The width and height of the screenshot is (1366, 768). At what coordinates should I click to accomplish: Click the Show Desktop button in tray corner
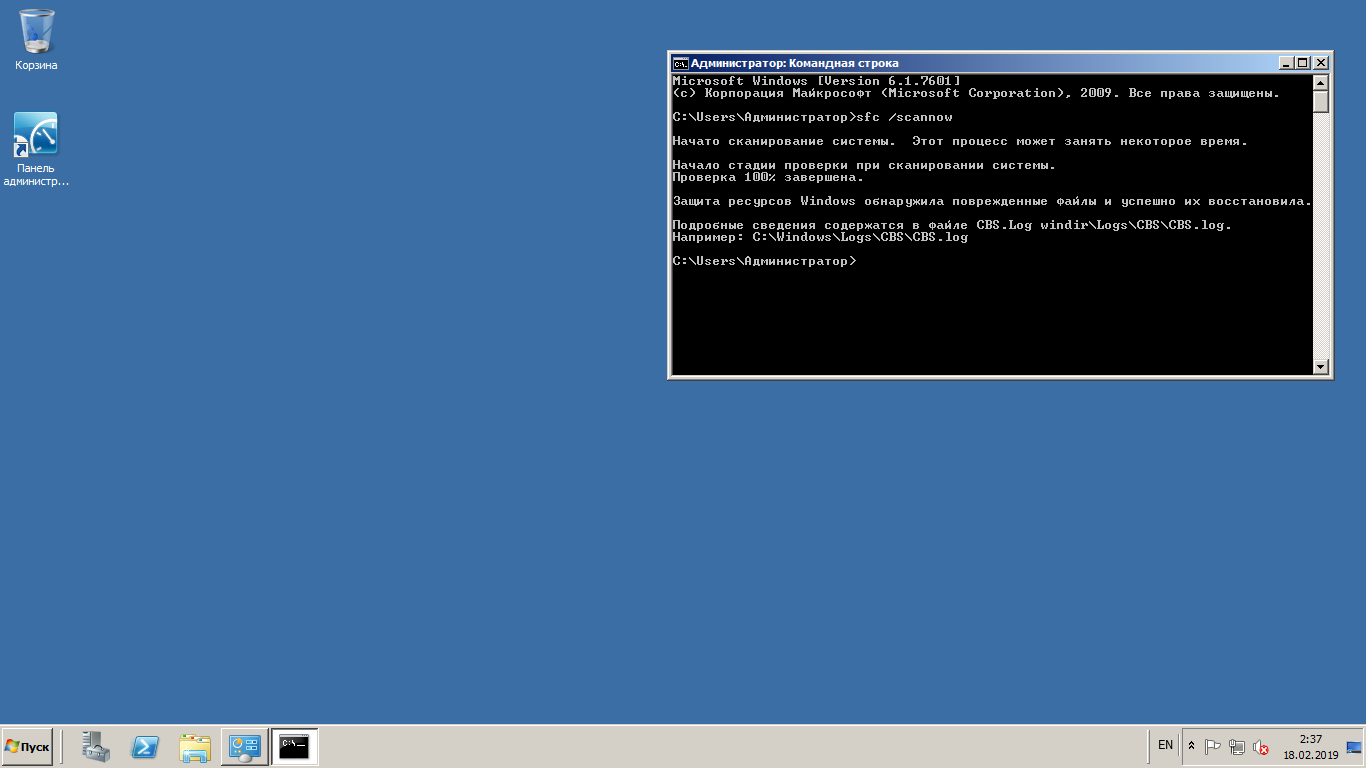(1355, 747)
